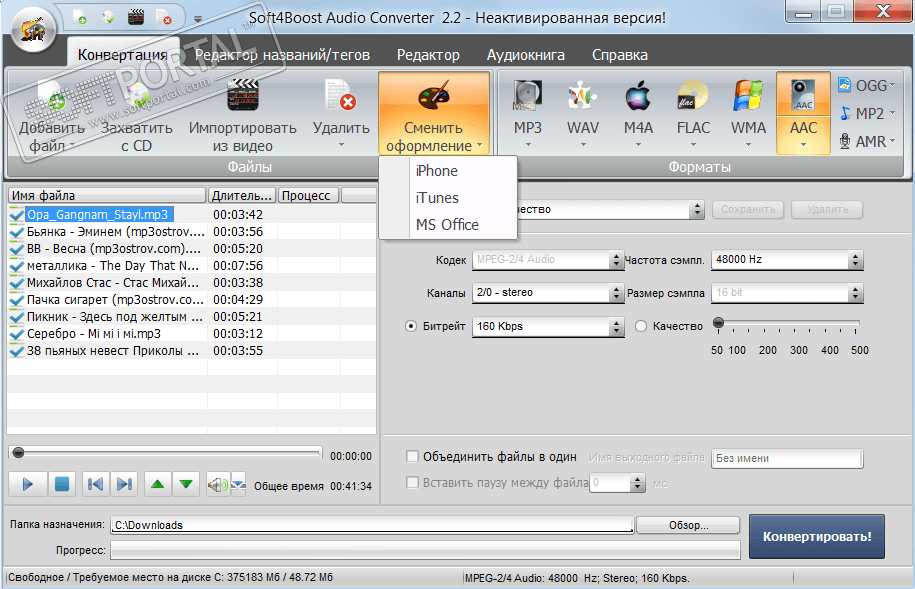Click the application logo orb button
Viewport: 915px width, 589px height.
[33, 28]
